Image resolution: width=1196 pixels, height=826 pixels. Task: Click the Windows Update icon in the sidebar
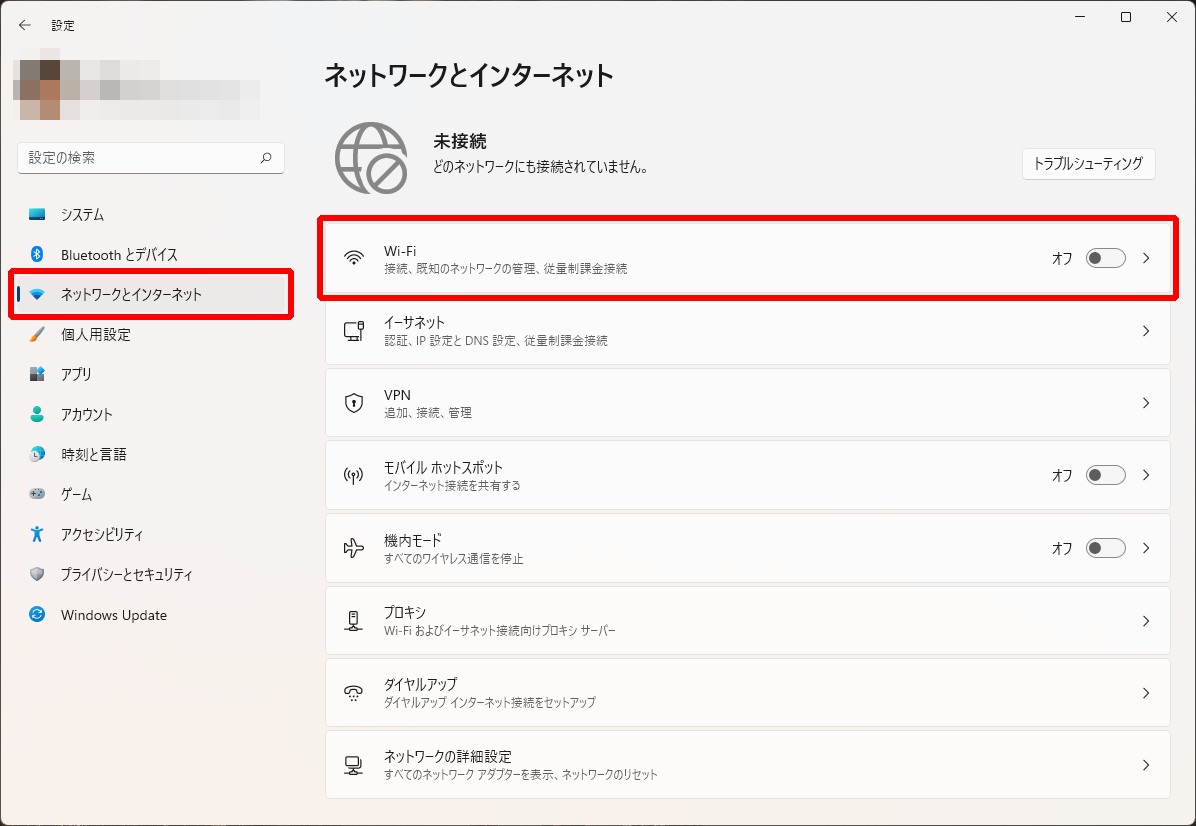(x=37, y=615)
